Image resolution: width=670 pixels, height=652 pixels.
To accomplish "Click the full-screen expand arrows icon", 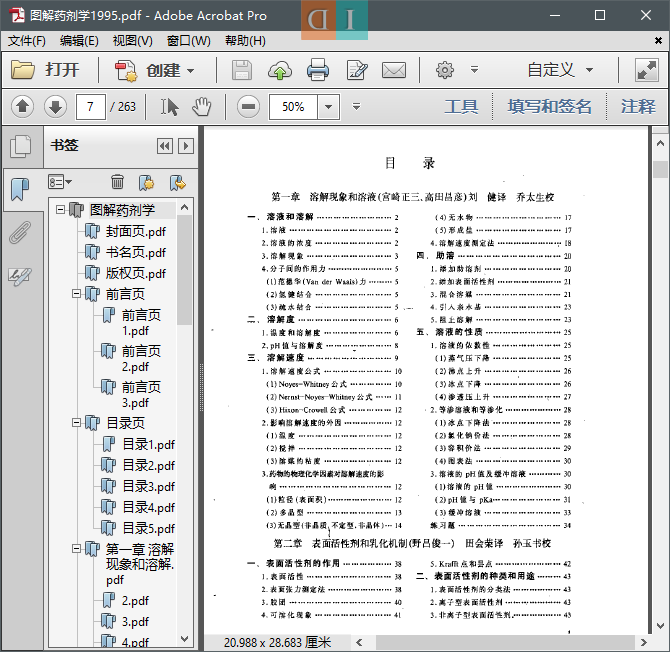I will pos(646,70).
